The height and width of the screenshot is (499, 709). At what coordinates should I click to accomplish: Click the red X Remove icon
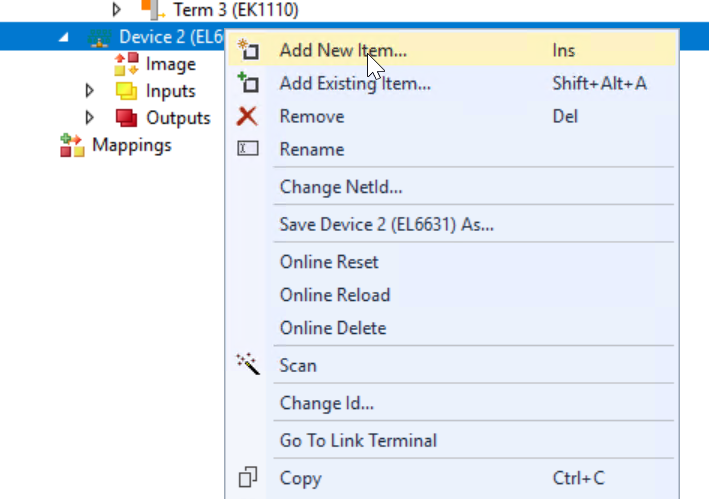click(x=247, y=116)
